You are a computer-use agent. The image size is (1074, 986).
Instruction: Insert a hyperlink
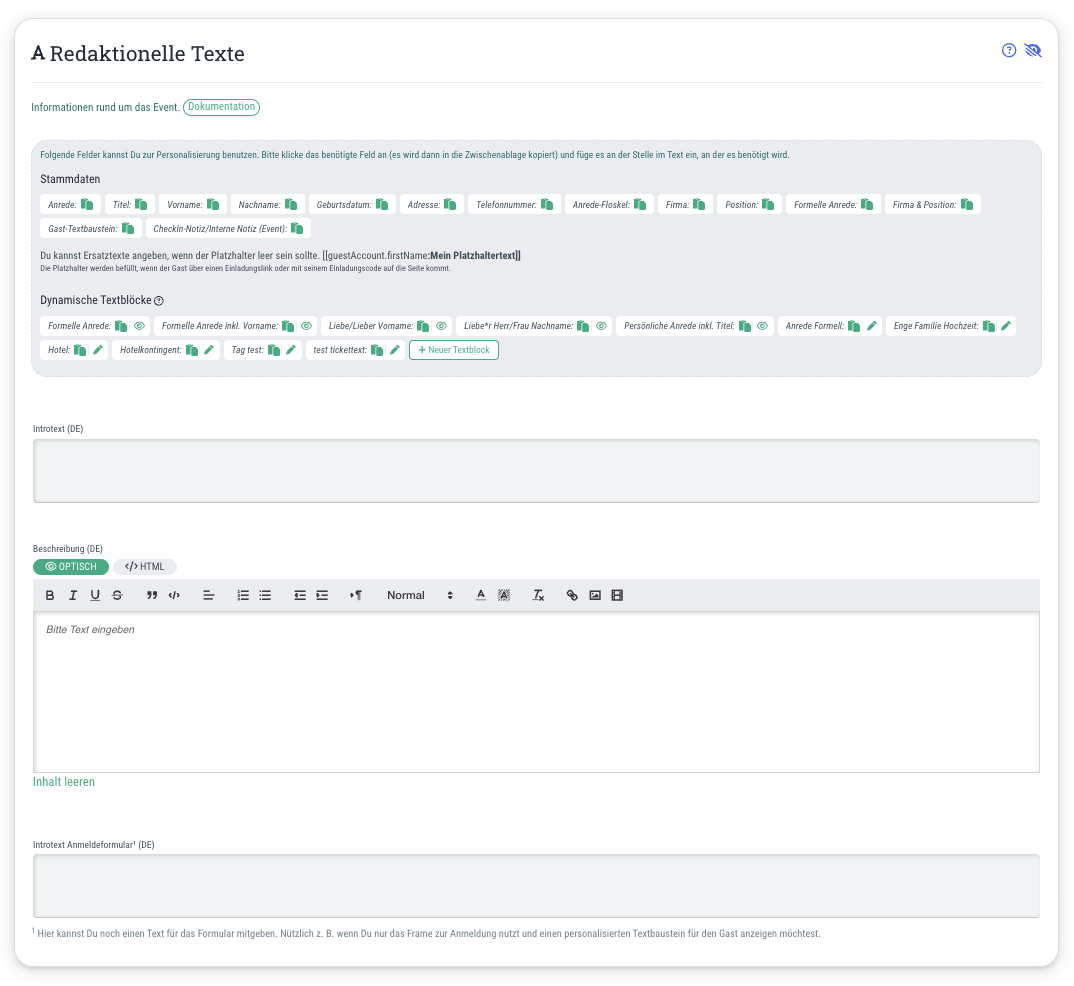pos(572,595)
